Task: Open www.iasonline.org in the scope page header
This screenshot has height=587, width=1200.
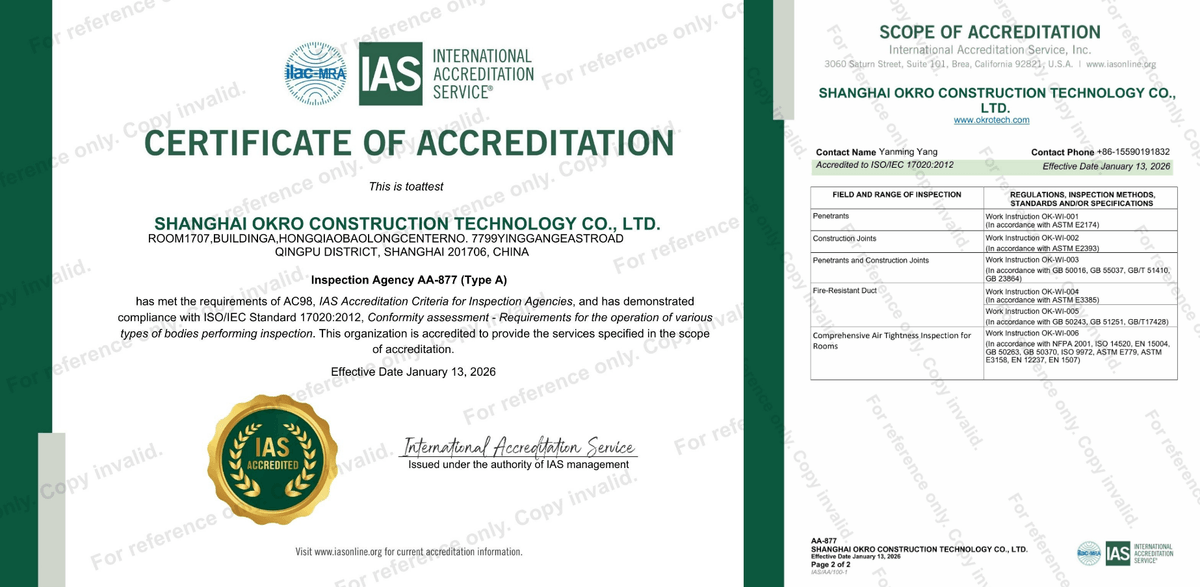Action: click(x=1120, y=64)
